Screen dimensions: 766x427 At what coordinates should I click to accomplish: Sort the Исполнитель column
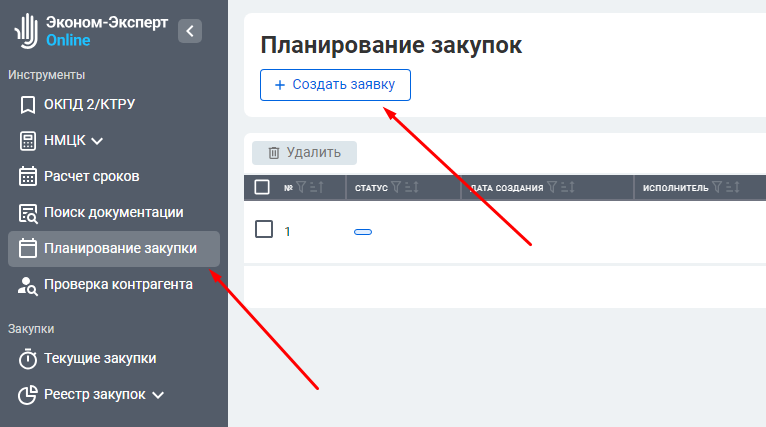pos(732,187)
